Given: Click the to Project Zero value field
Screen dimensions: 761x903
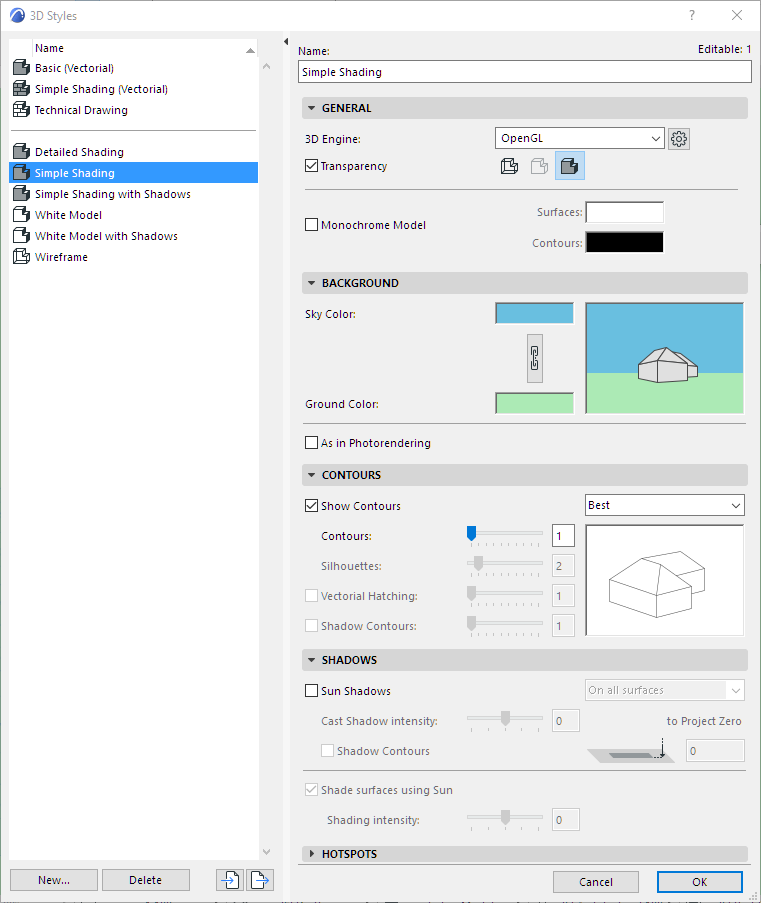Looking at the screenshot, I should click(x=715, y=751).
